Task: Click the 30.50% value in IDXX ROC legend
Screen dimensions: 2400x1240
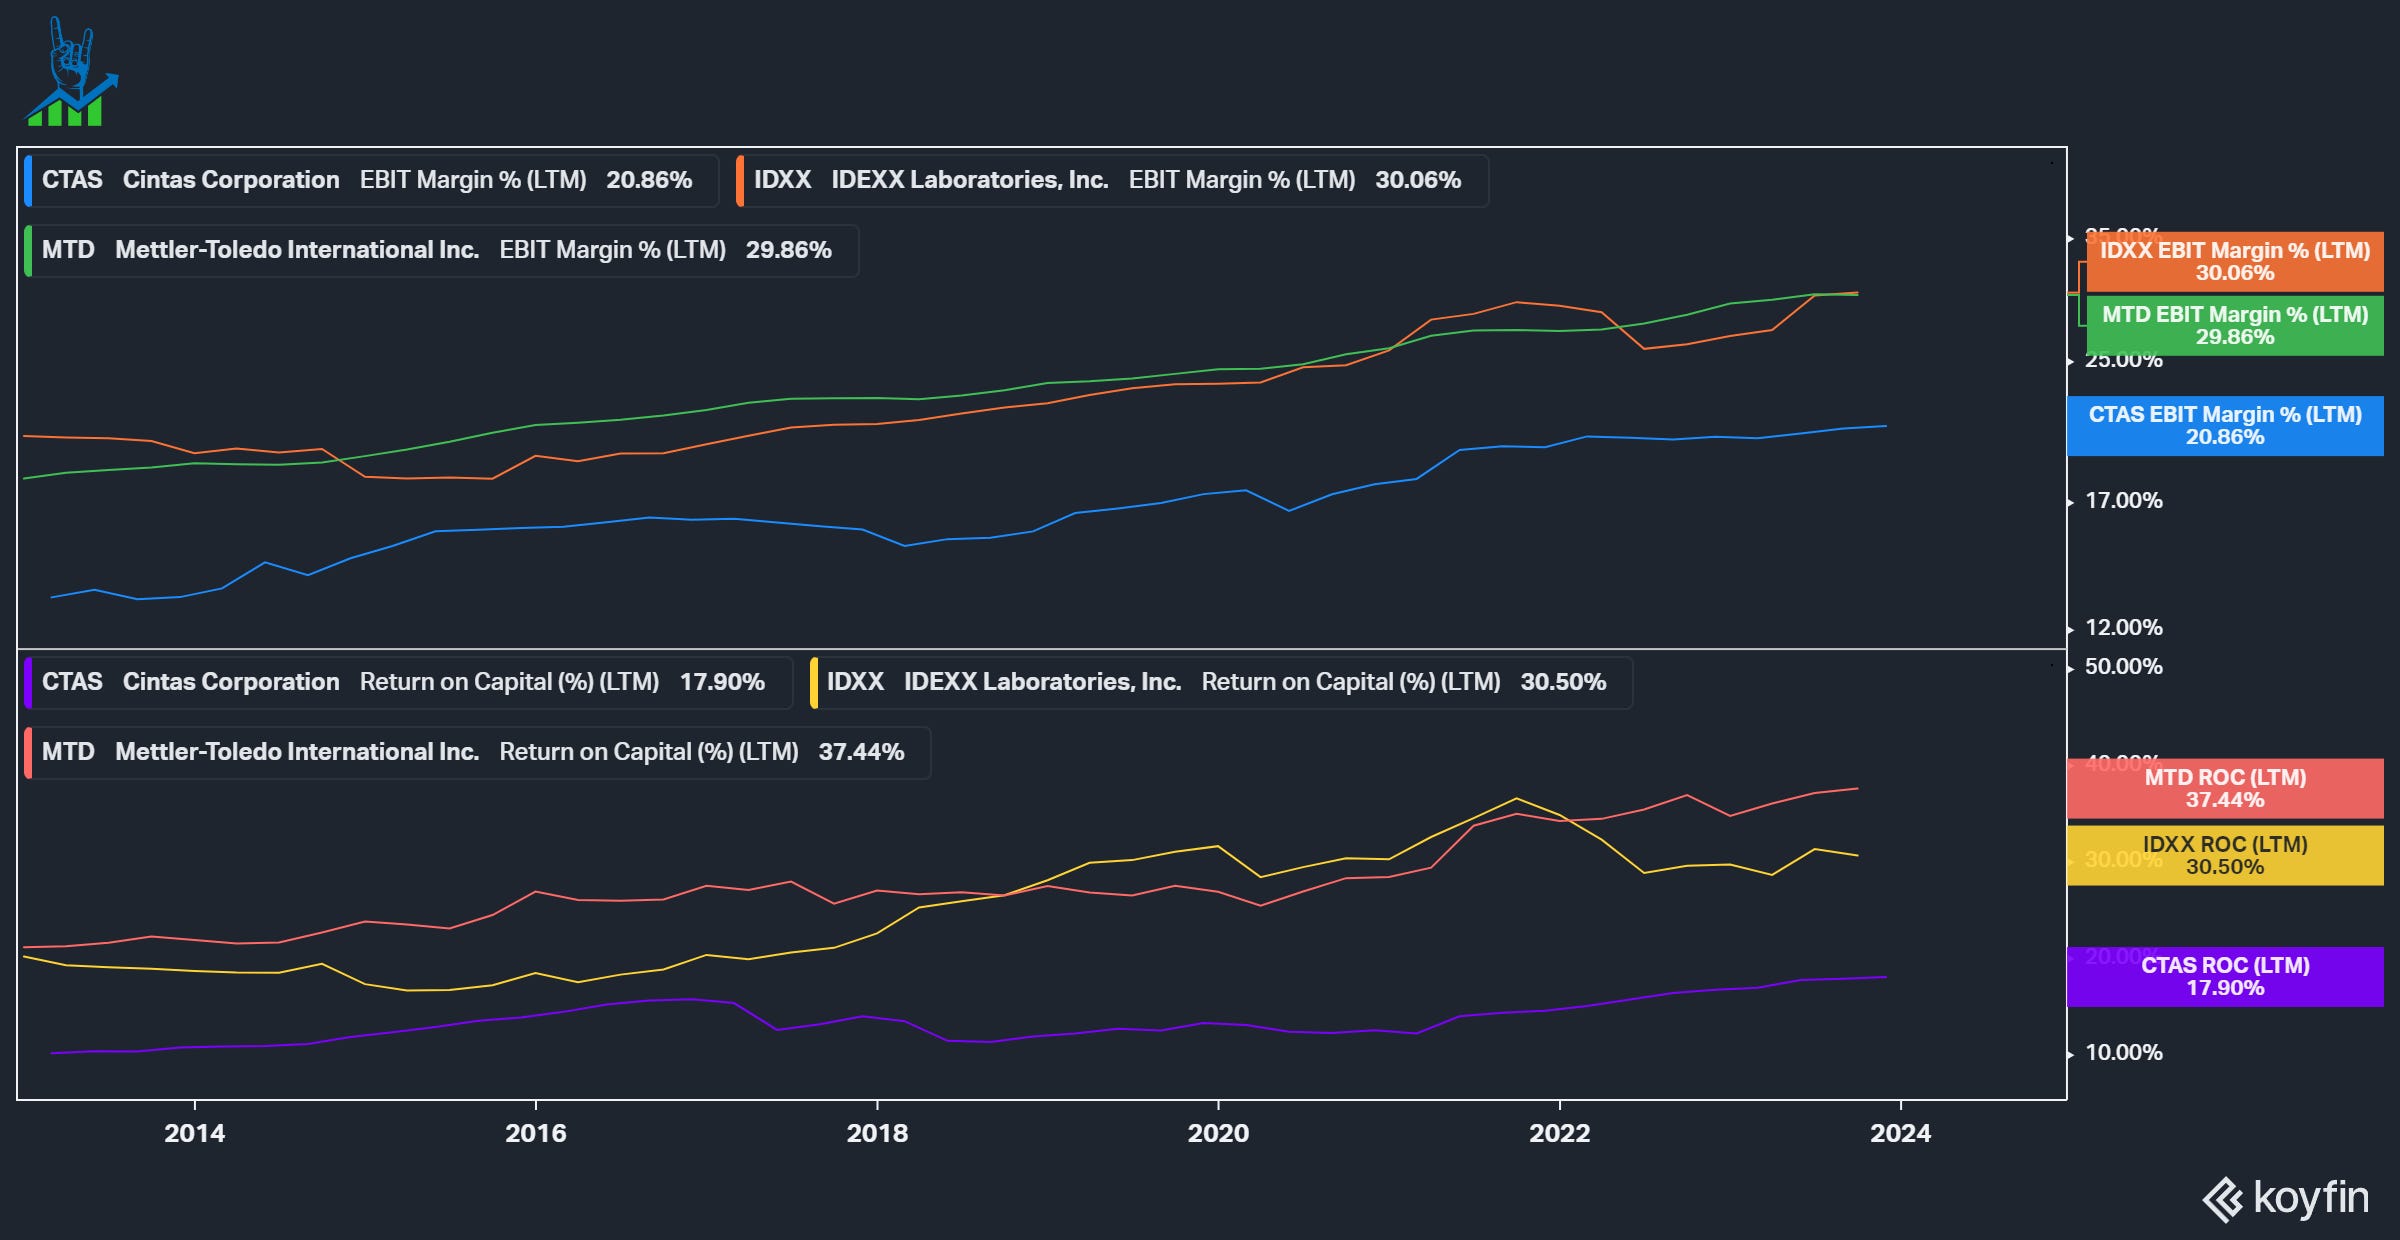Action: [x=1563, y=683]
